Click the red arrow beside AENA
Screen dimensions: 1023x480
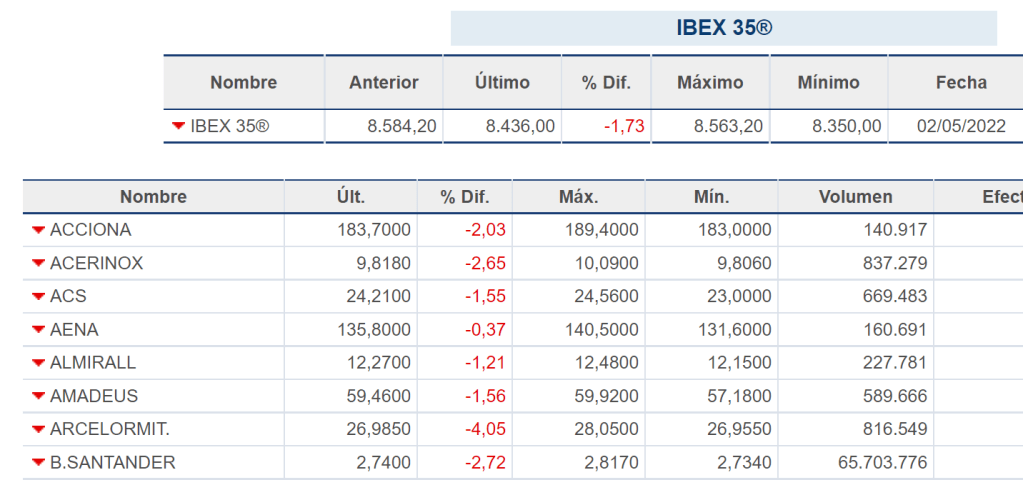[39, 329]
